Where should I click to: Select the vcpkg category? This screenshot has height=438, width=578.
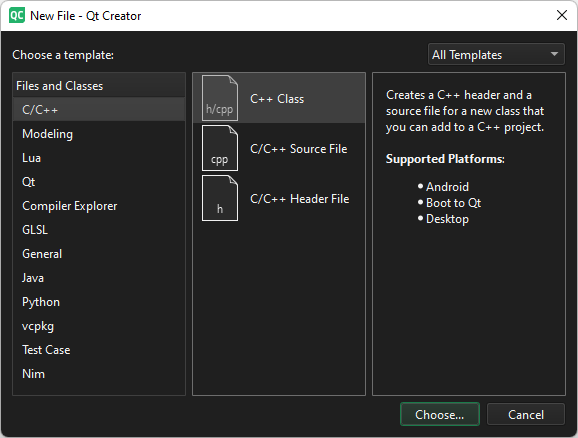(99, 325)
